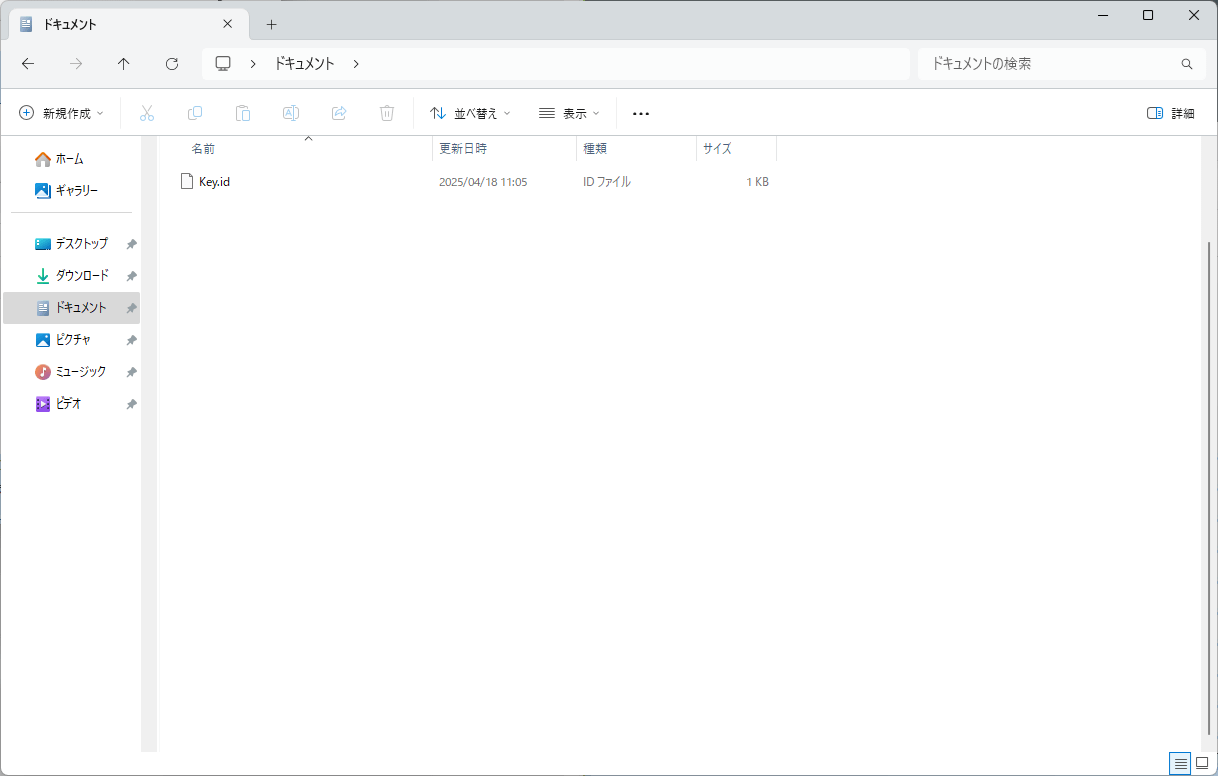Click the Rename icon in toolbar

tap(291, 113)
